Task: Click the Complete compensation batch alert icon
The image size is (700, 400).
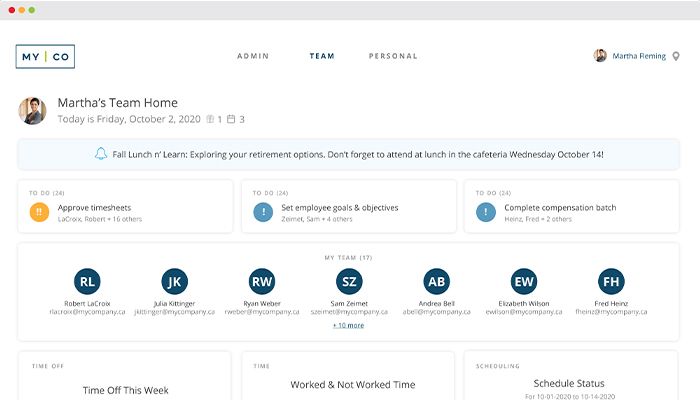Action: (486, 212)
